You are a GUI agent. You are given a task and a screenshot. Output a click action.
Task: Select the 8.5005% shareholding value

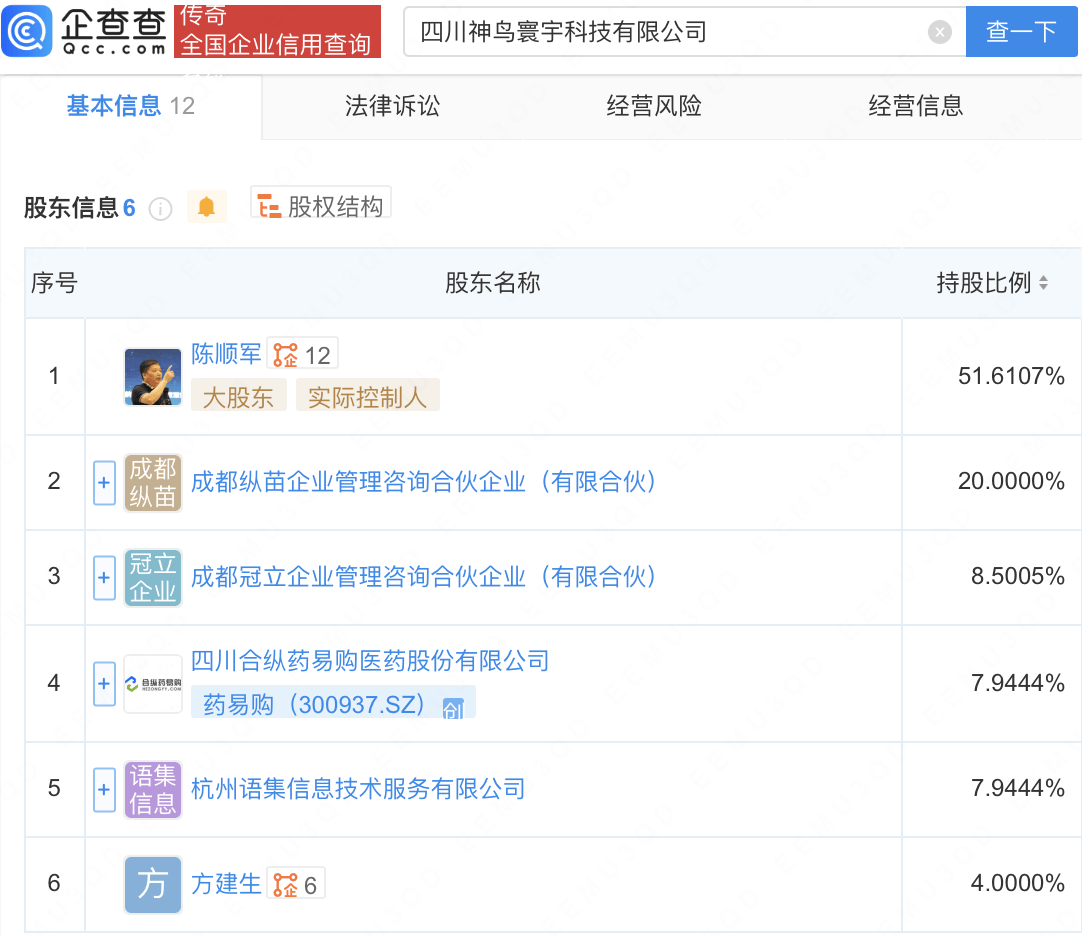coord(1017,576)
